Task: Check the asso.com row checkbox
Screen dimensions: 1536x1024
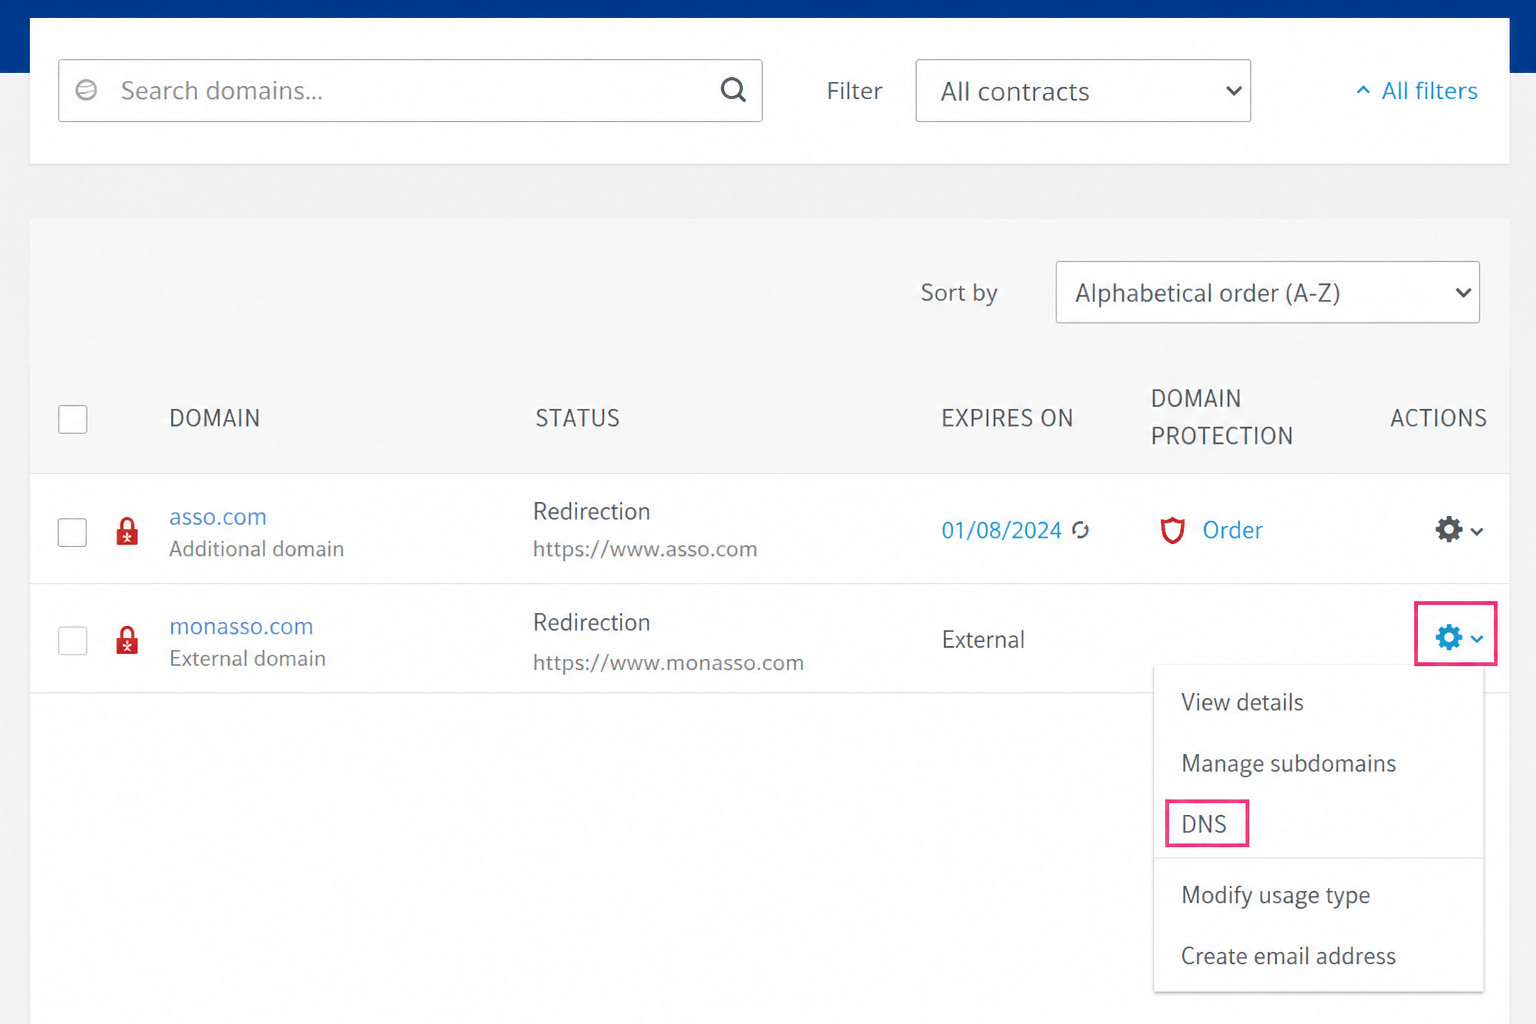Action: click(73, 532)
